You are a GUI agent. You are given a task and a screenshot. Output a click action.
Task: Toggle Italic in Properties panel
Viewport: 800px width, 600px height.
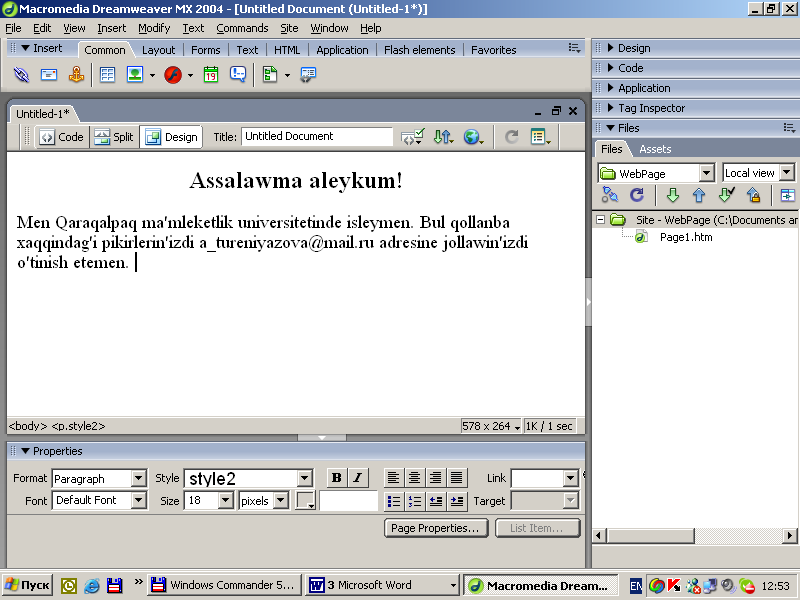point(358,478)
